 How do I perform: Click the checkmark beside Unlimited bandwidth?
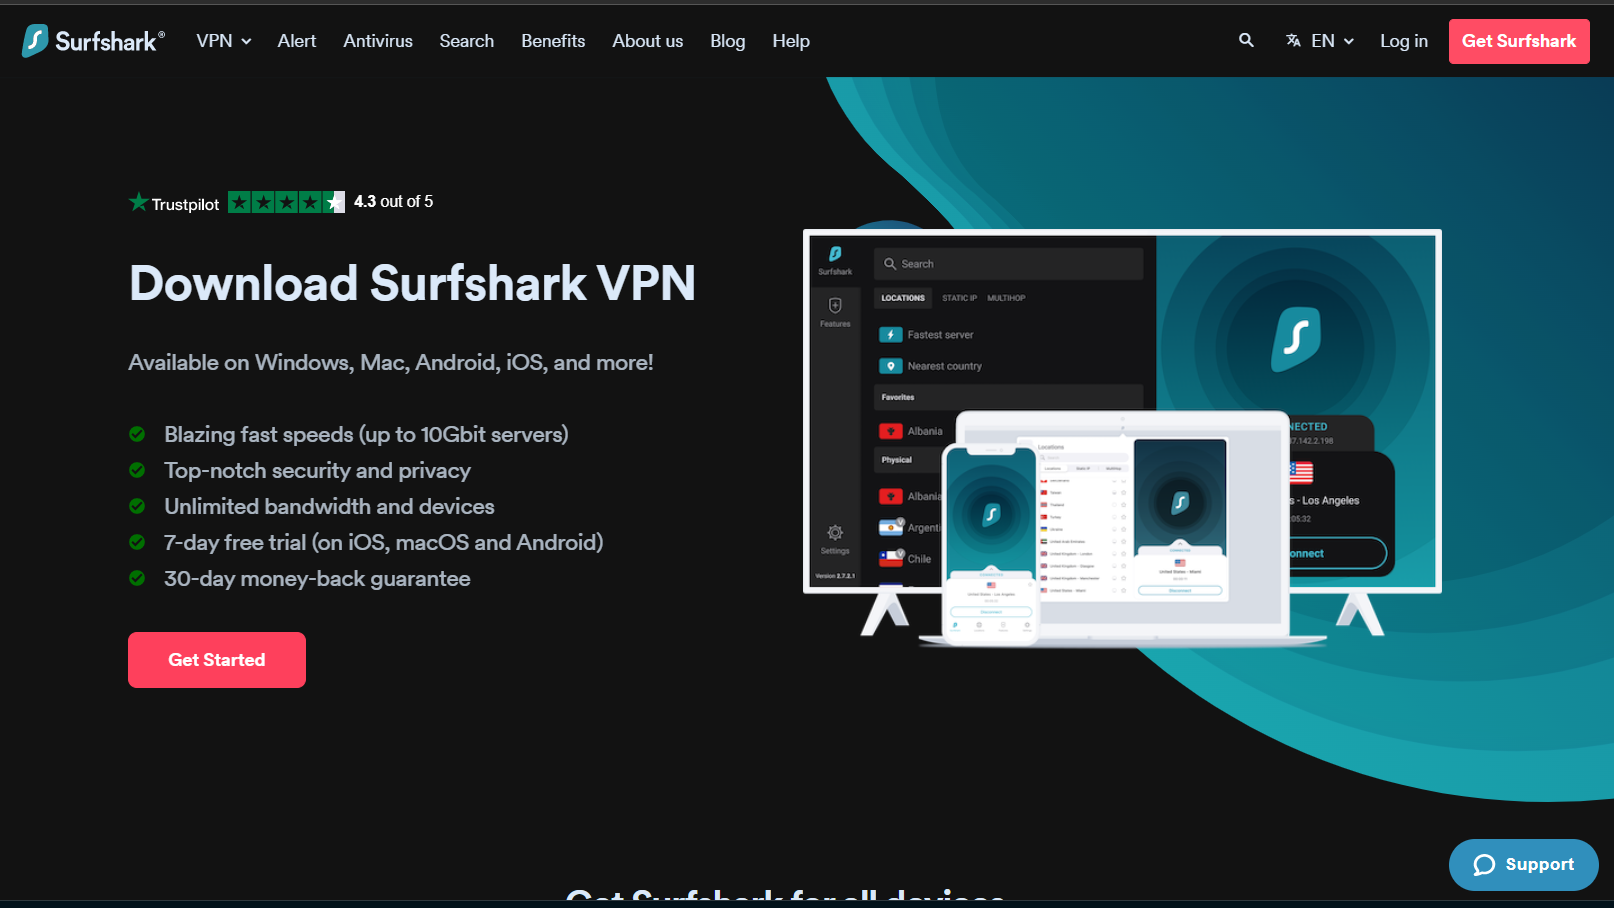pyautogui.click(x=137, y=506)
